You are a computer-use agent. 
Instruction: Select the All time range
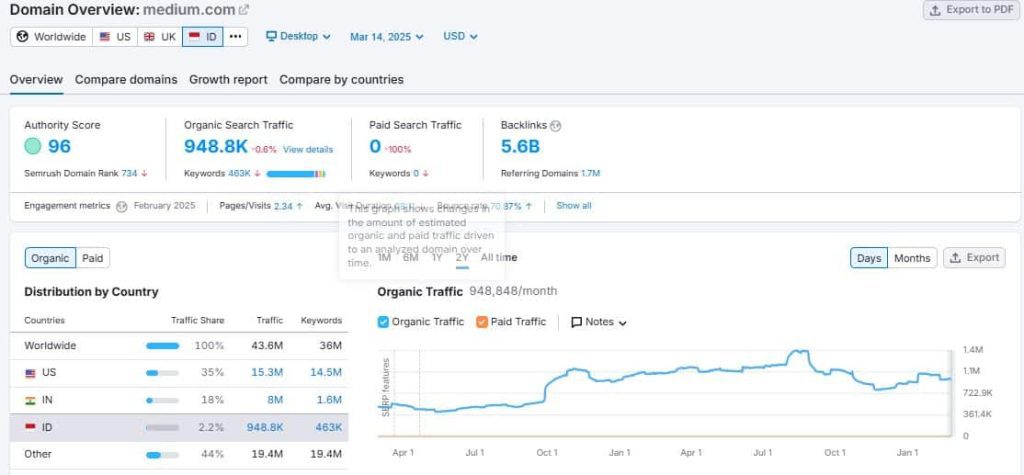click(499, 257)
